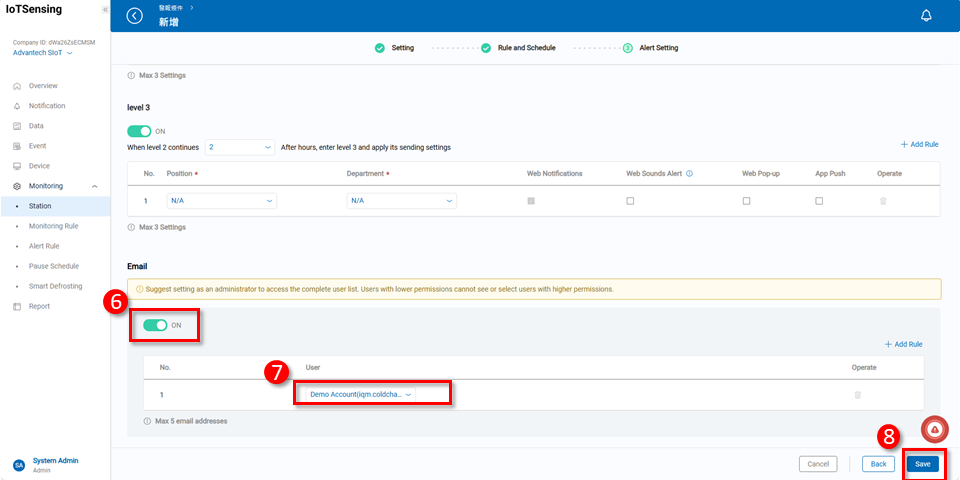Viewport: 960px width, 480px height.
Task: Open the Position N/A dropdown
Action: click(x=221, y=201)
